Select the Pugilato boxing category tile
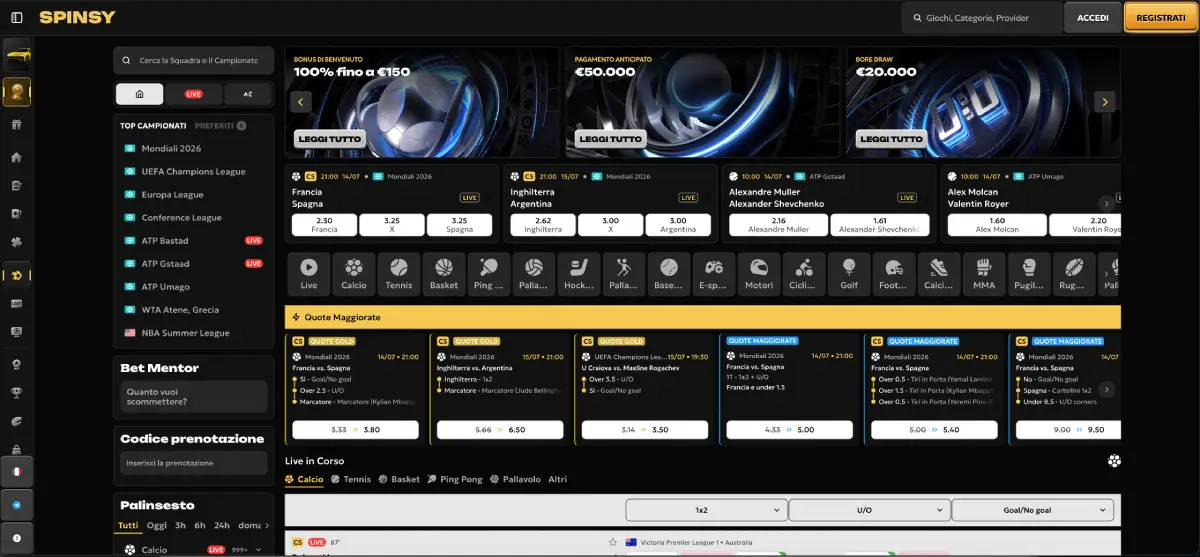Viewport: 1200px width, 557px height. (1029, 273)
